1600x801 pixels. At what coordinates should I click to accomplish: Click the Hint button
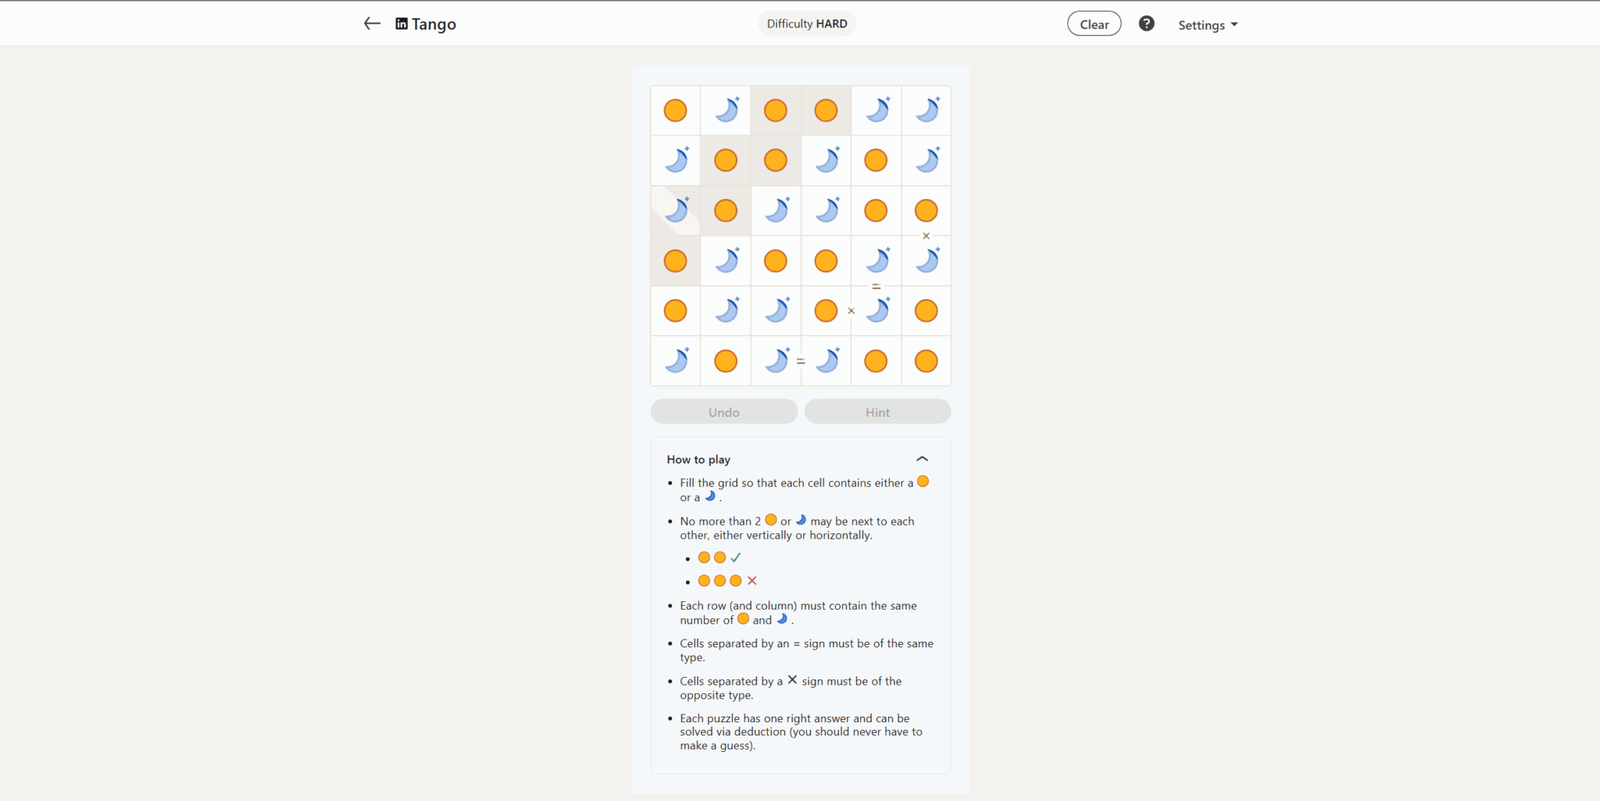[878, 412]
